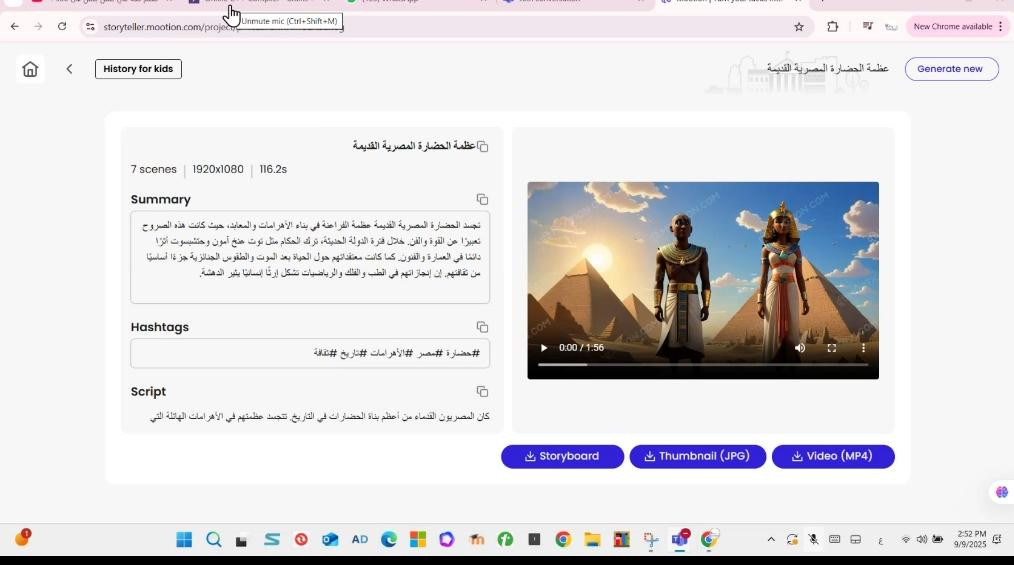The width and height of the screenshot is (1014, 565).
Task: Click the home icon
Action: tap(30, 69)
